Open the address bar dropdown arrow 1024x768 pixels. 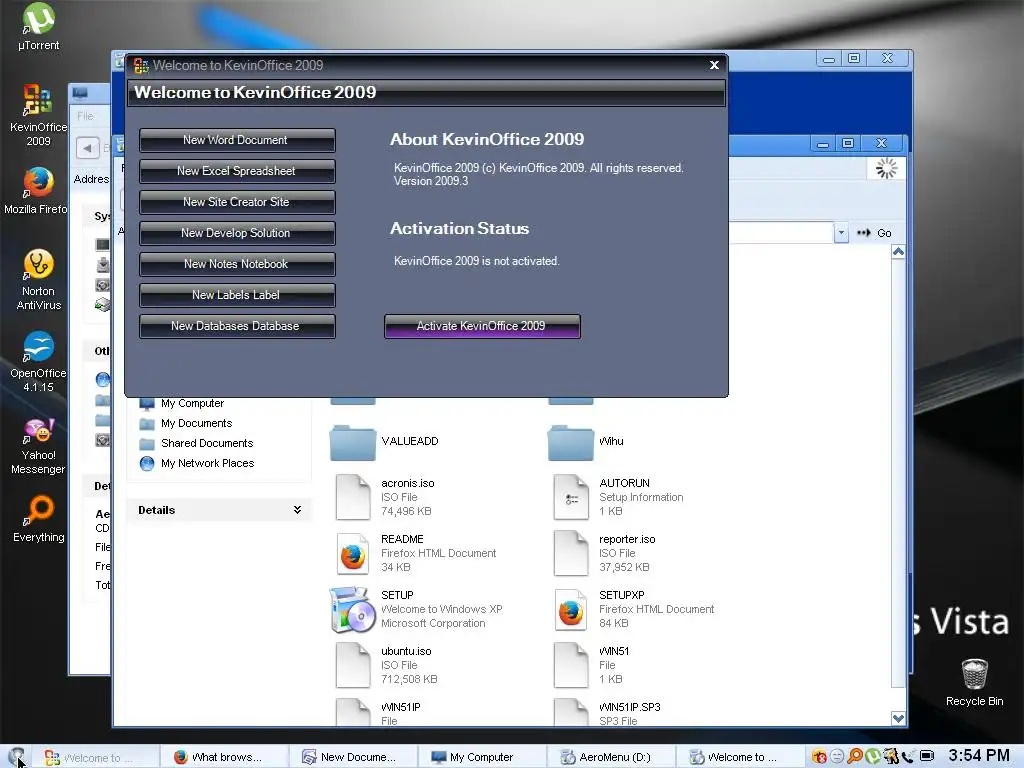click(x=841, y=232)
